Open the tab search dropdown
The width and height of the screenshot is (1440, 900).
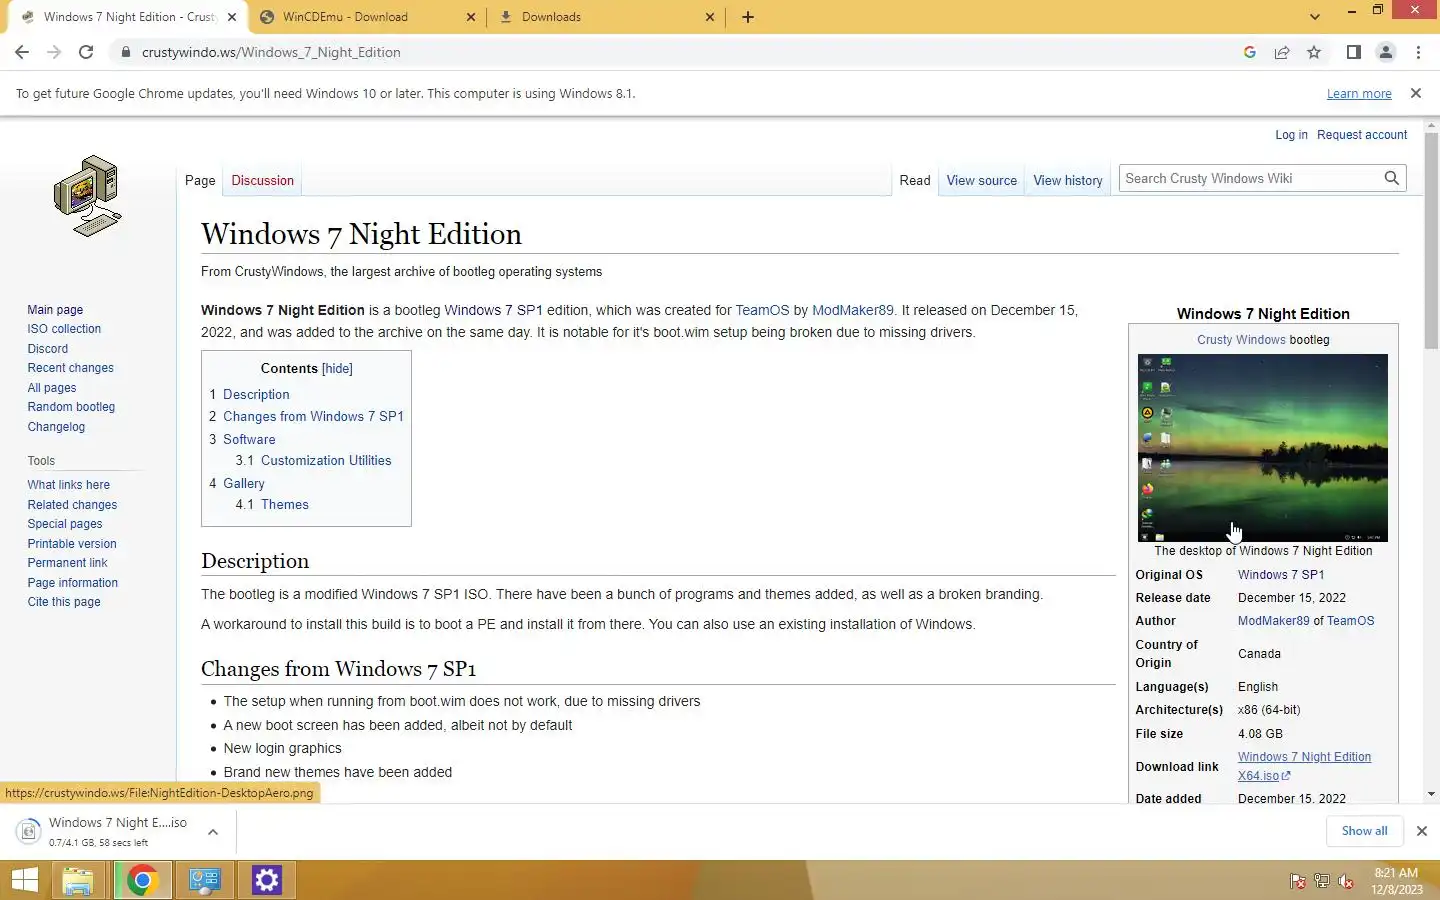pyautogui.click(x=1315, y=16)
